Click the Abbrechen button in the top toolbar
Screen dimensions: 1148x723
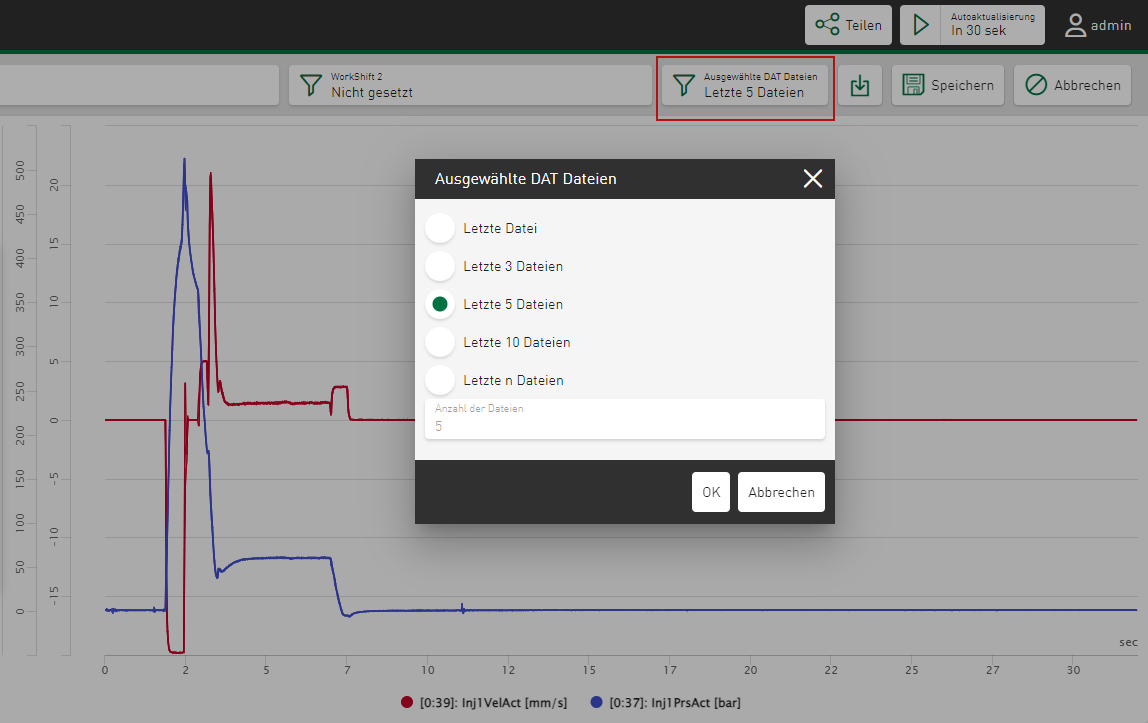coord(1072,86)
